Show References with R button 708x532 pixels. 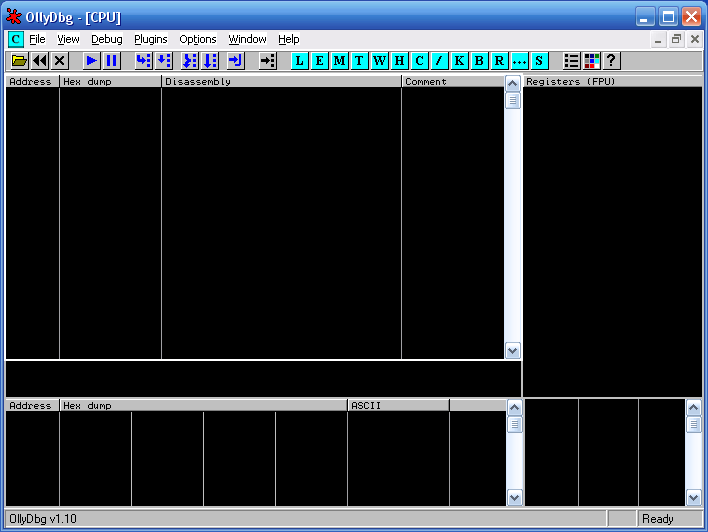click(x=499, y=61)
